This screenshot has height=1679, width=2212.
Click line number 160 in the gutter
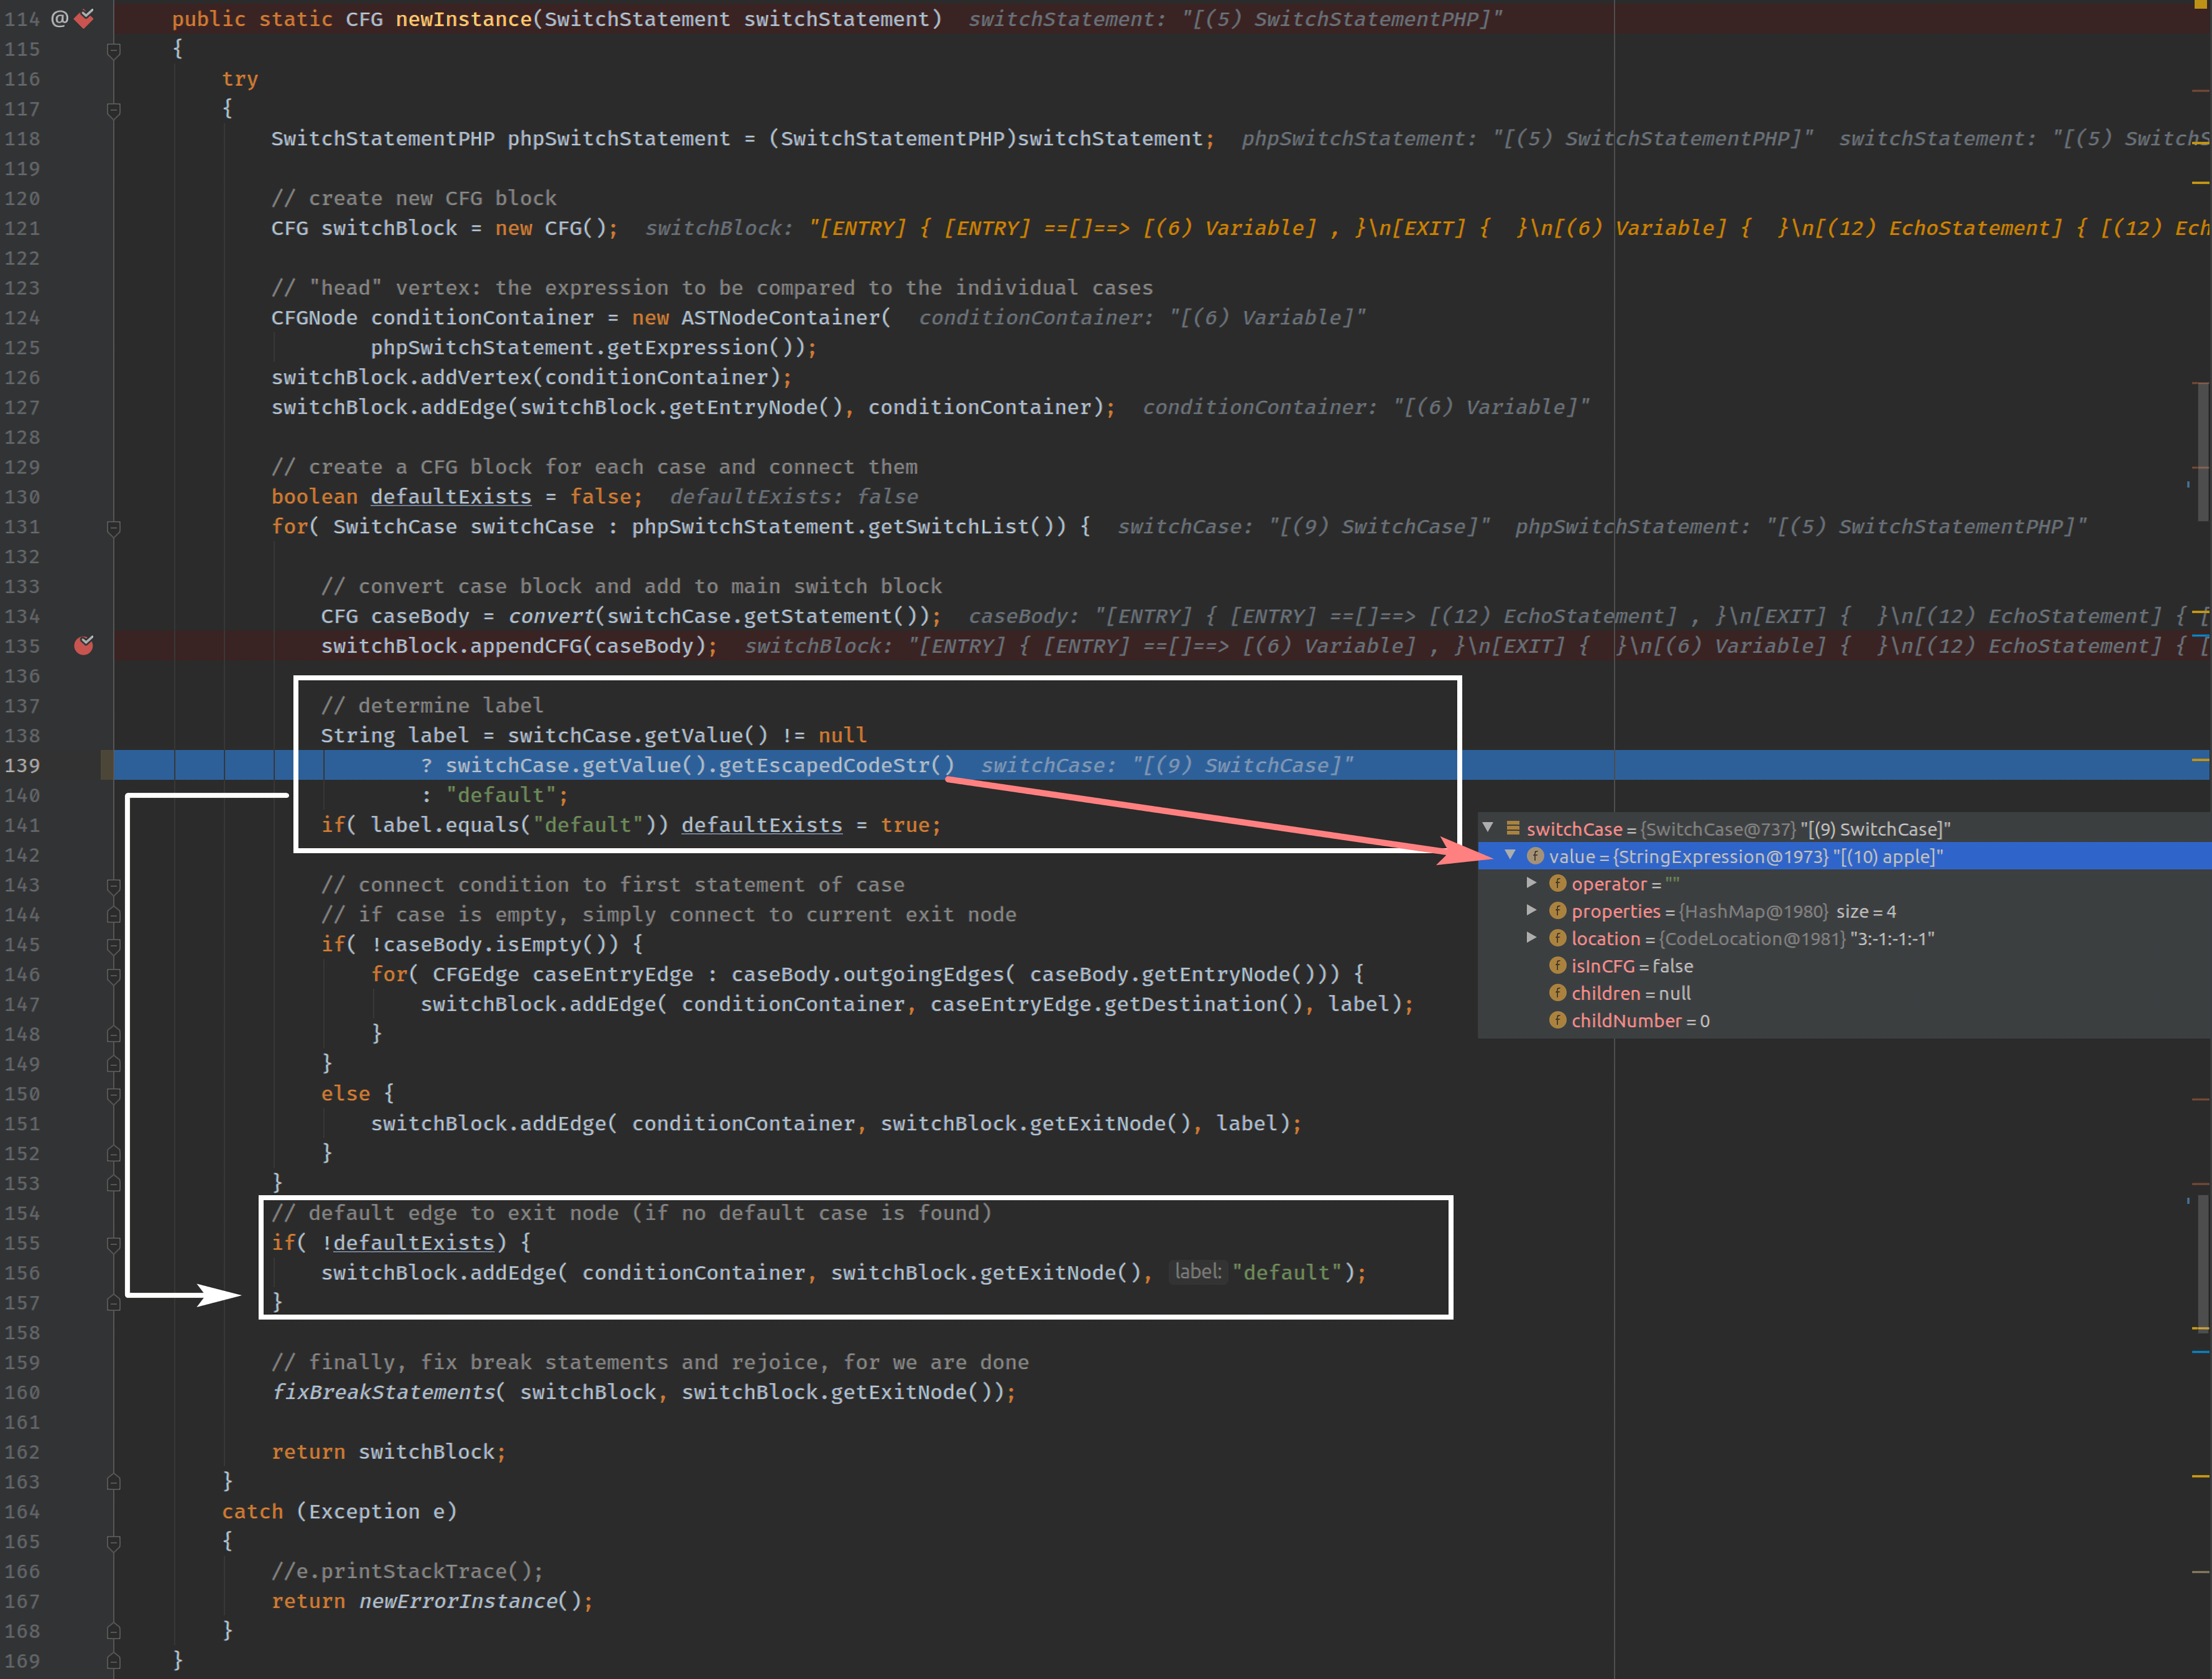(22, 1392)
